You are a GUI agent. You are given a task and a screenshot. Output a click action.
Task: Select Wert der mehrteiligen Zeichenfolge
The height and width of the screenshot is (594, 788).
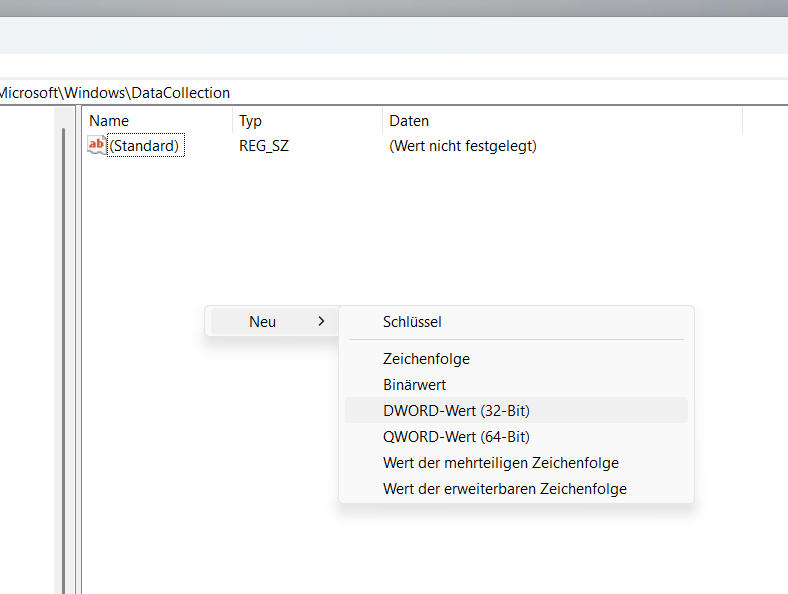[x=500, y=463]
